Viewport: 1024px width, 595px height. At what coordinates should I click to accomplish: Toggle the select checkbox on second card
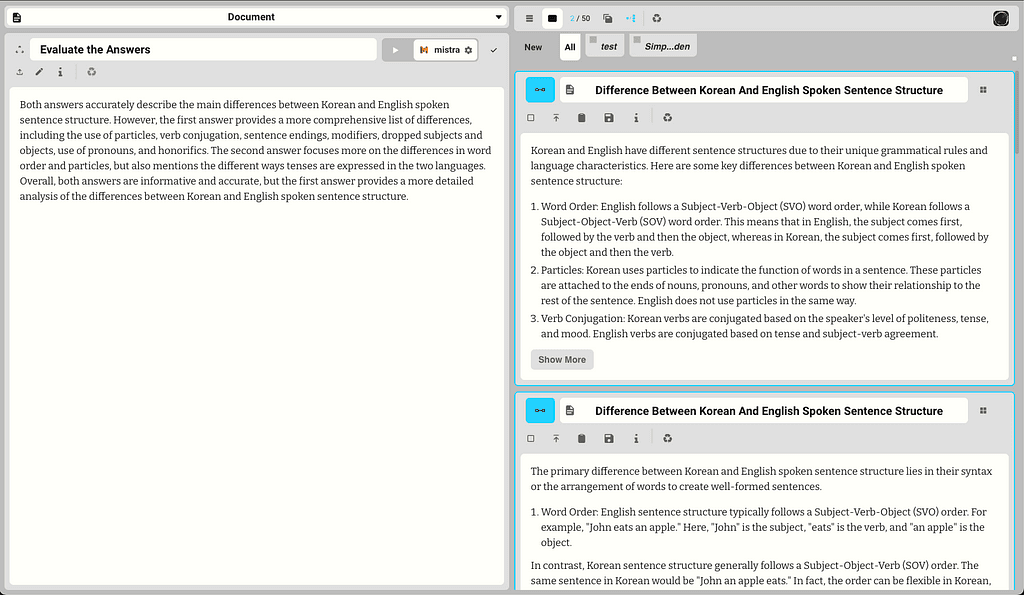531,438
